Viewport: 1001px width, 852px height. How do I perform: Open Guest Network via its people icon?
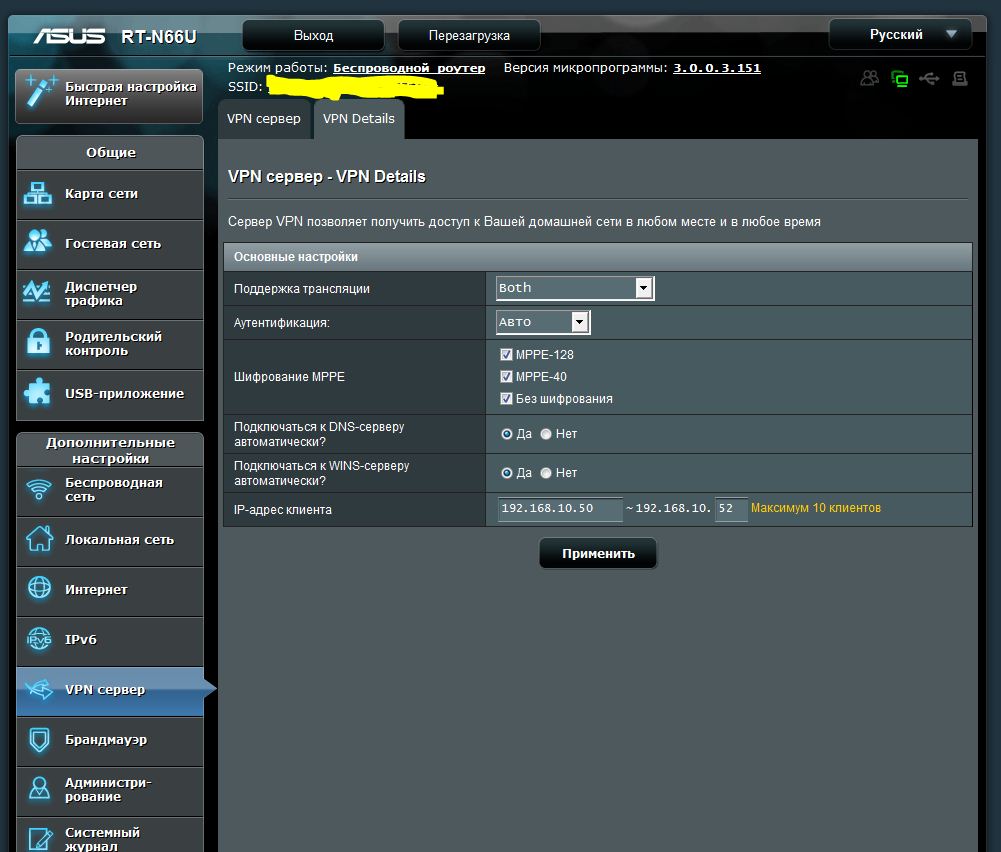click(39, 243)
